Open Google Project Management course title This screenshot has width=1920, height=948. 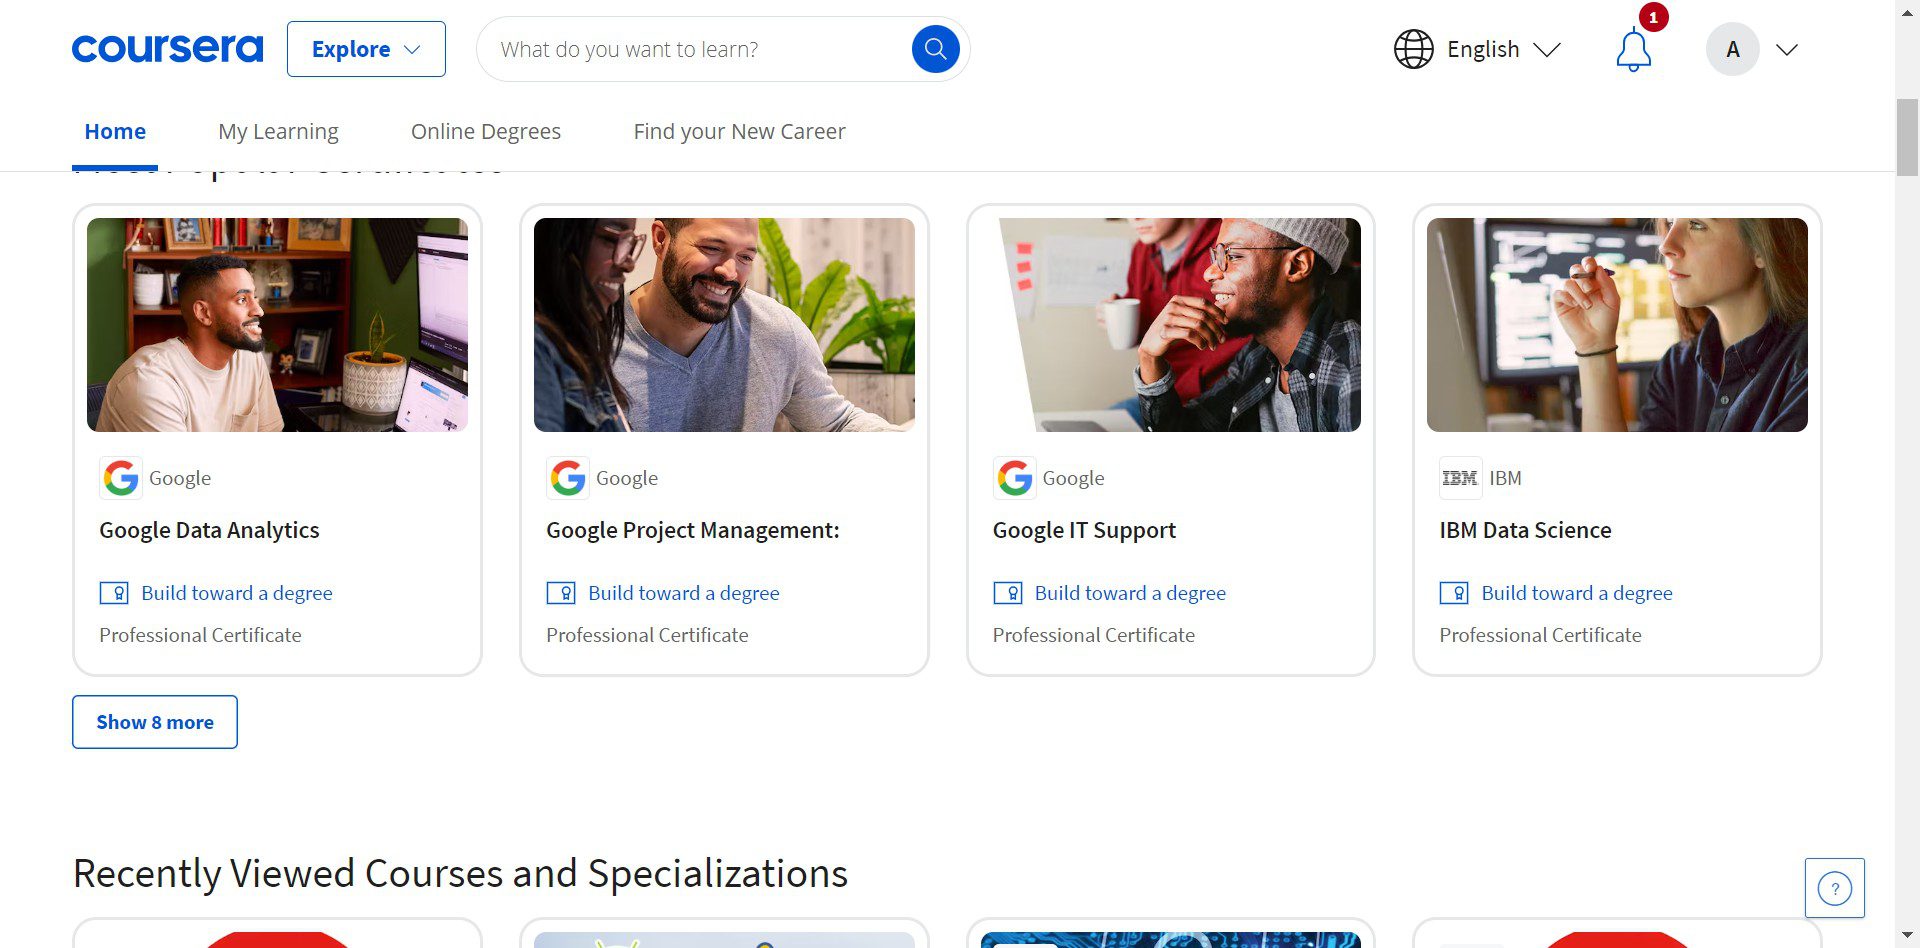(x=692, y=530)
